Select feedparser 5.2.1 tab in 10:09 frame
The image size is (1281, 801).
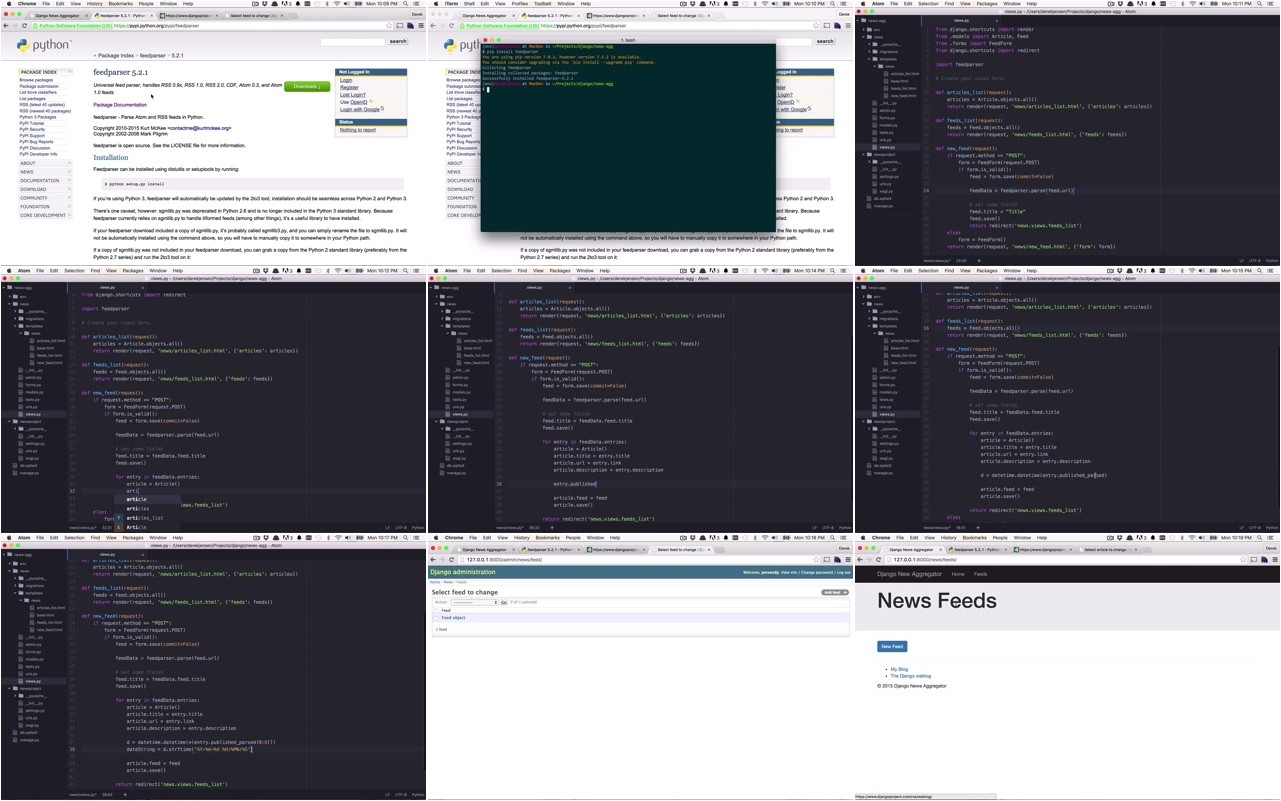[125, 16]
